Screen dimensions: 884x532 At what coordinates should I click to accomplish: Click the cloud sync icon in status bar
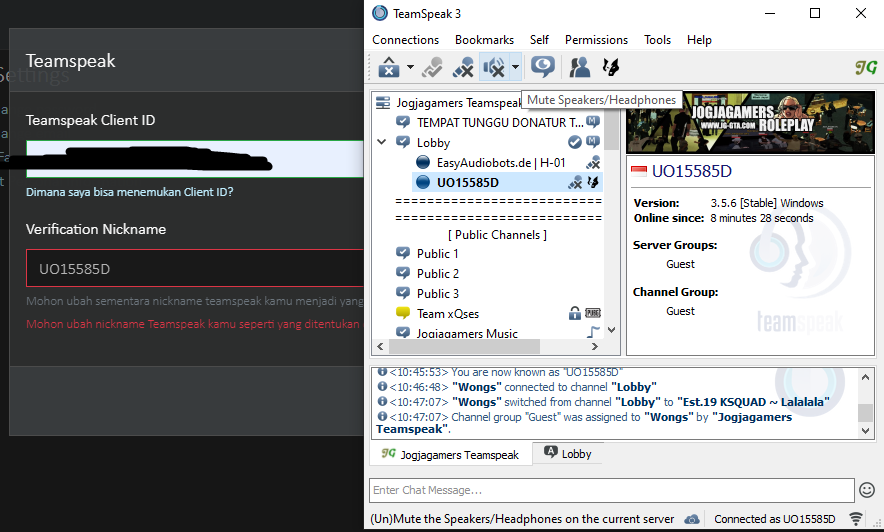pos(692,519)
